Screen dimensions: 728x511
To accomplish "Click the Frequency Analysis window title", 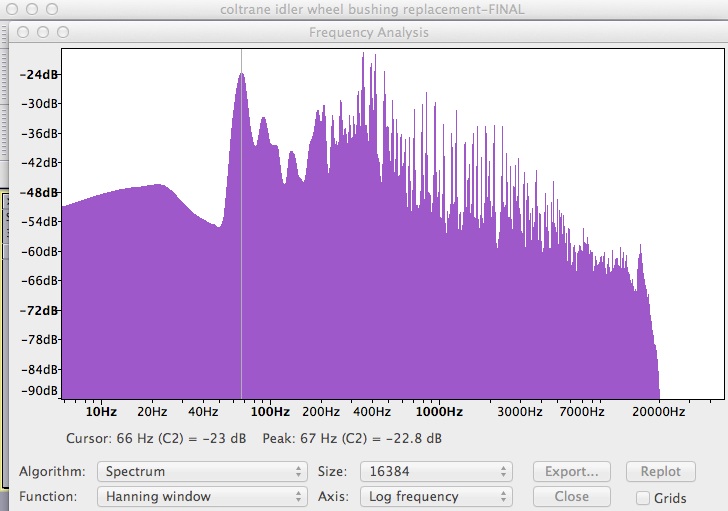I will click(x=369, y=32).
